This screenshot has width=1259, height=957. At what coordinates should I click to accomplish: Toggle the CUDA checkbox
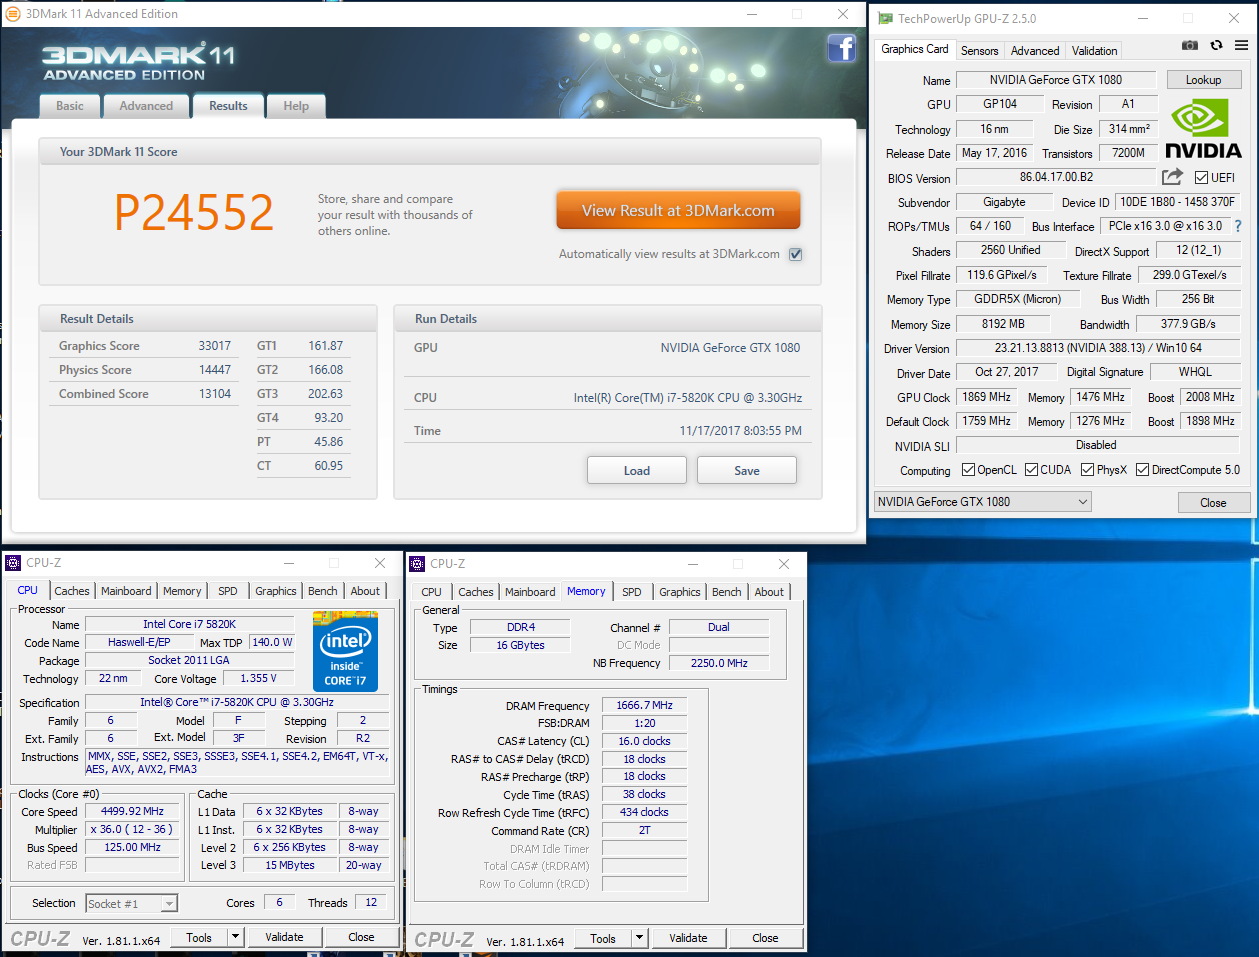tap(1031, 470)
